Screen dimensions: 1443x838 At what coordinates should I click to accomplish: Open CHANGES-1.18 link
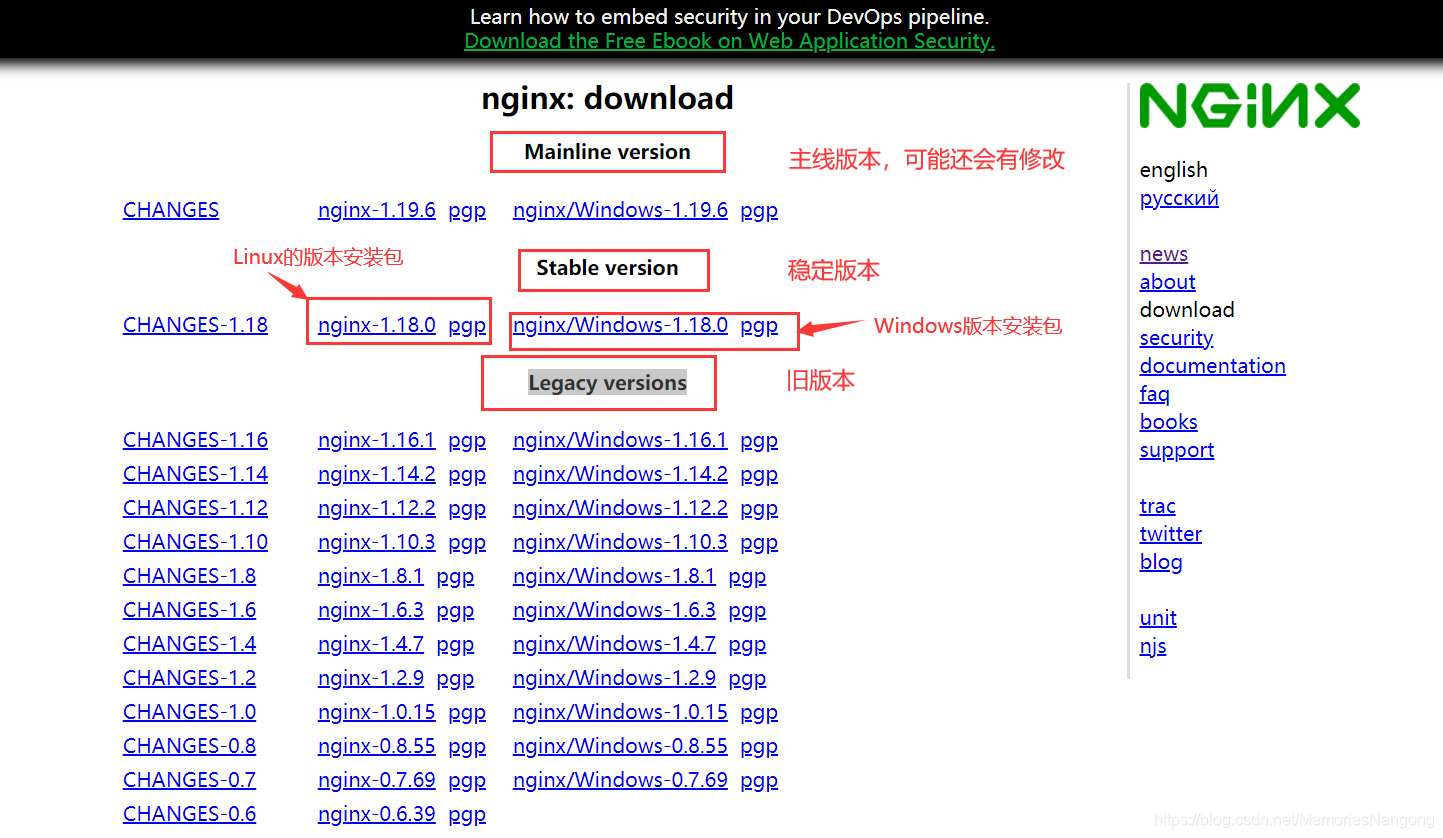[x=195, y=325]
